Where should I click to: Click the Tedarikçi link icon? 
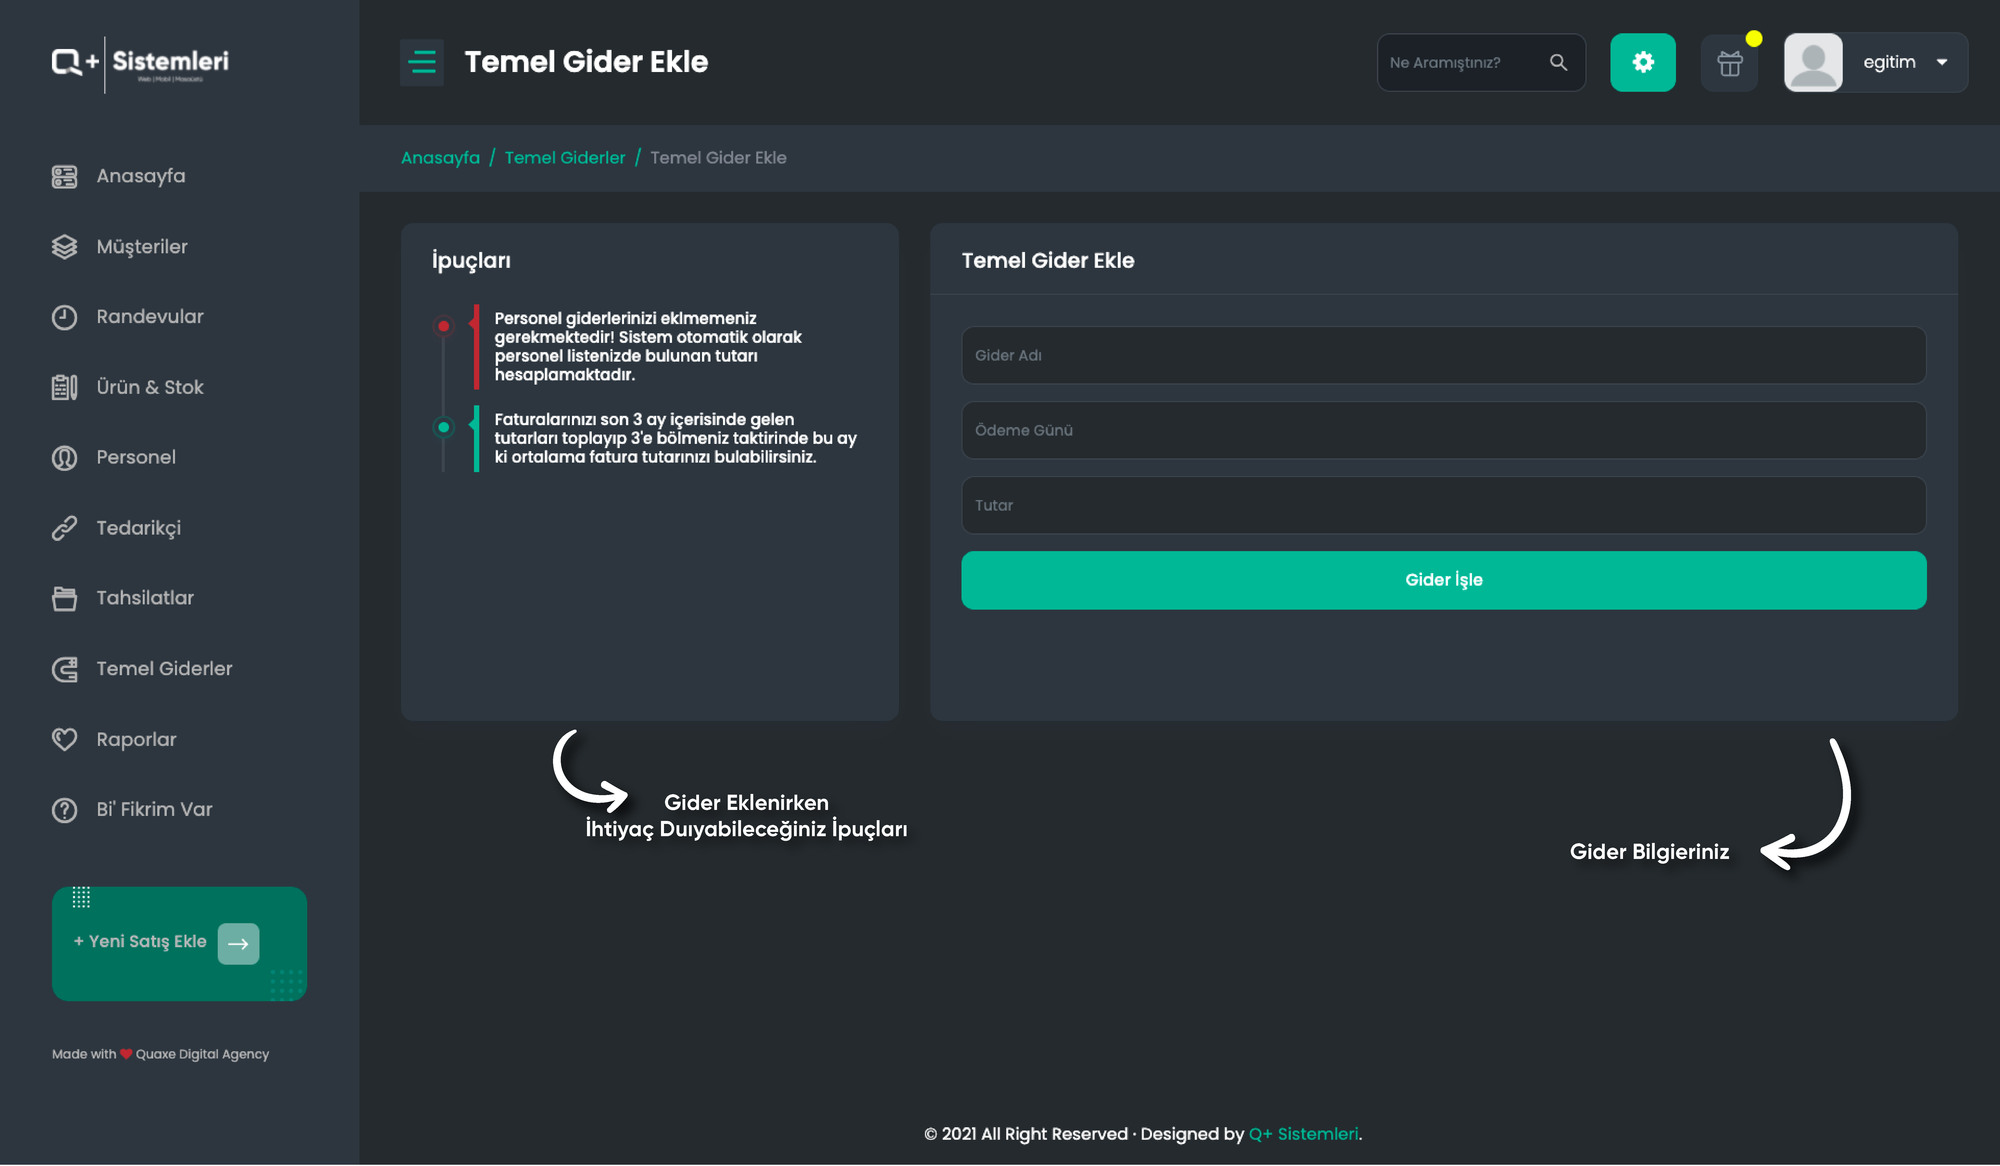pyautogui.click(x=64, y=528)
